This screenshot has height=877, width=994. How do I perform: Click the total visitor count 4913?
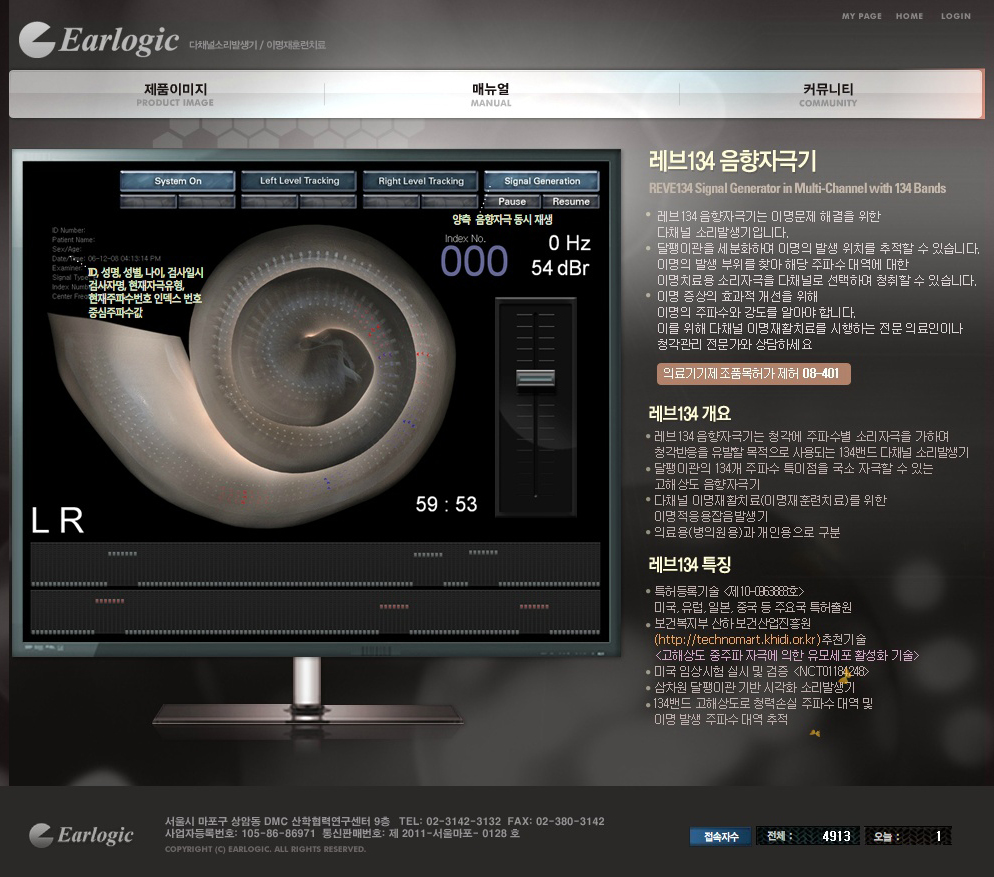click(836, 836)
